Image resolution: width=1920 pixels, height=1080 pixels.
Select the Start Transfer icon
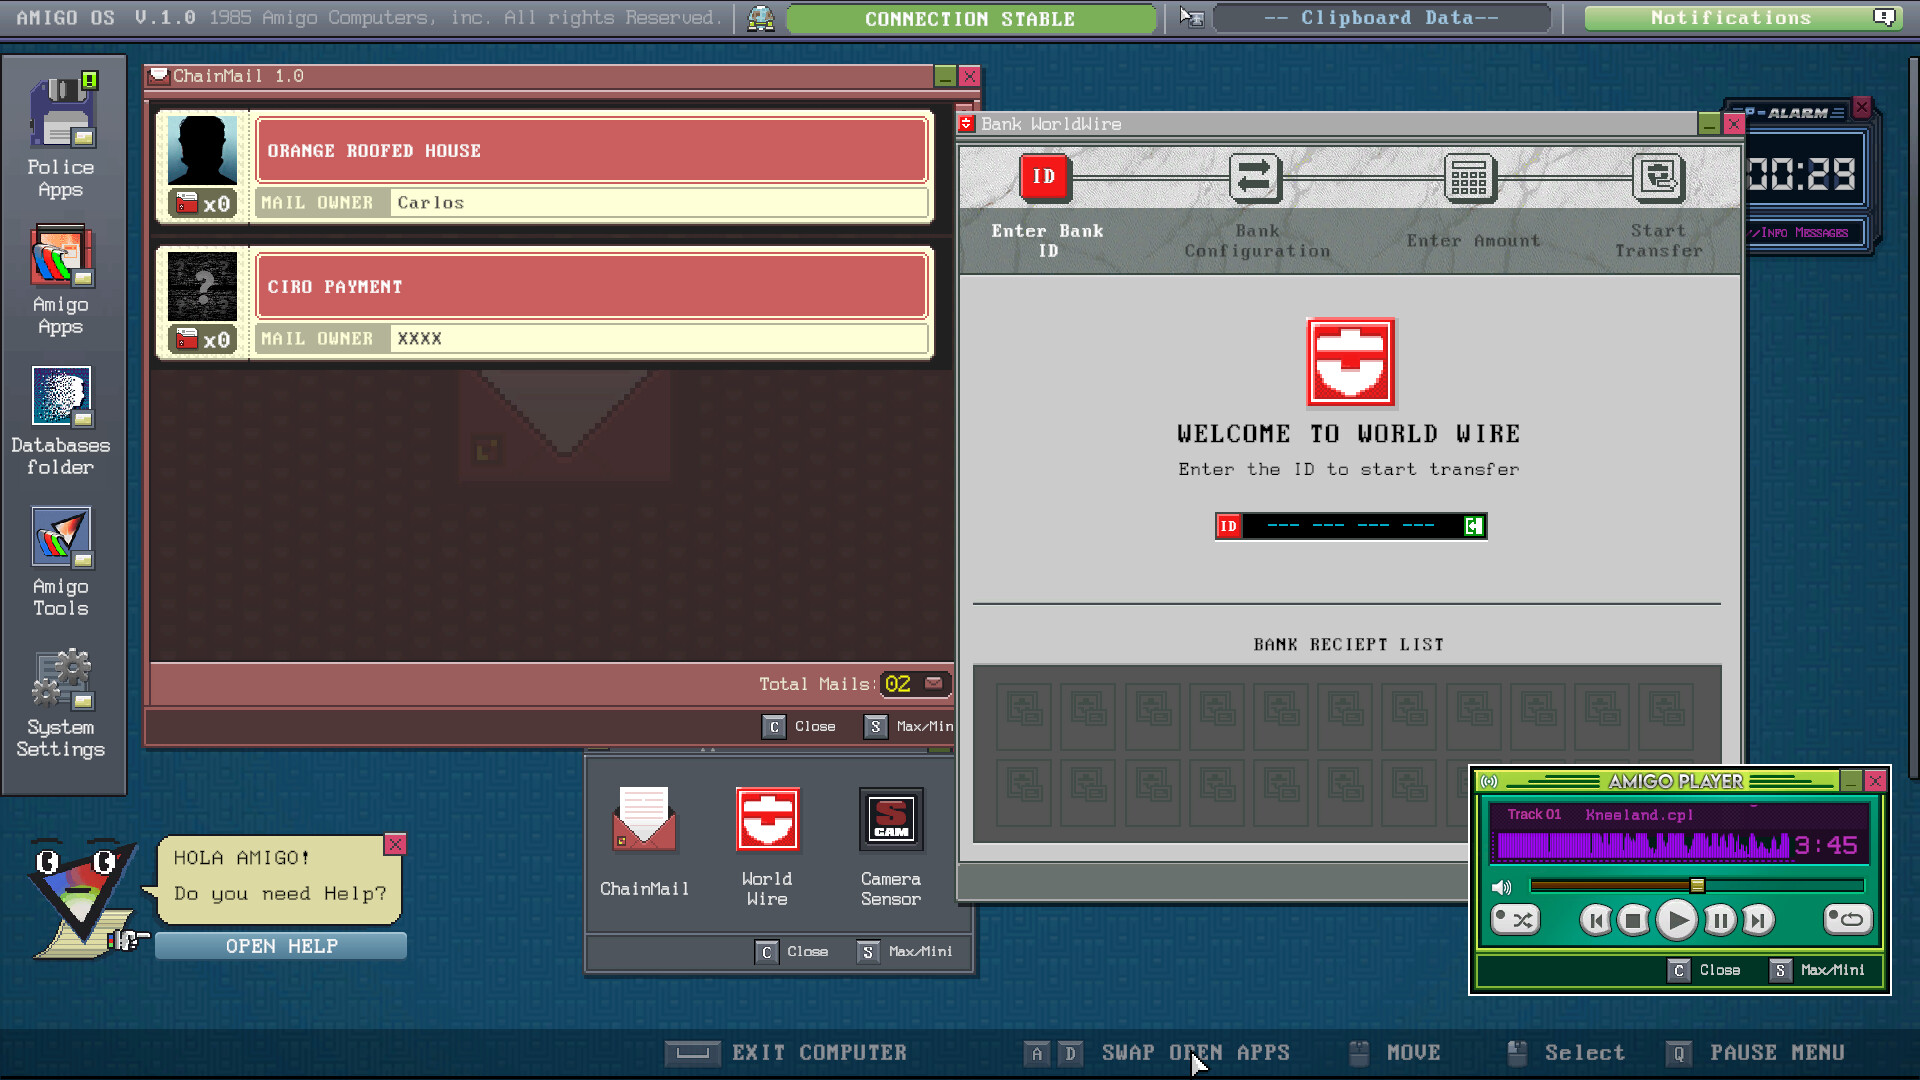[1660, 178]
